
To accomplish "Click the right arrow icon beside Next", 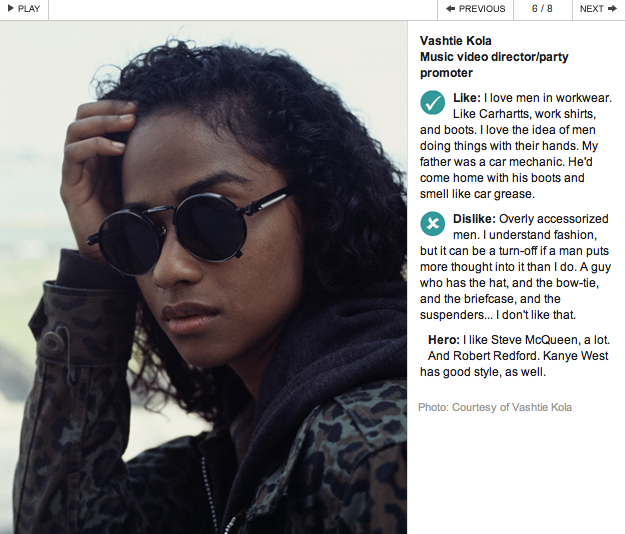I will tap(612, 9).
